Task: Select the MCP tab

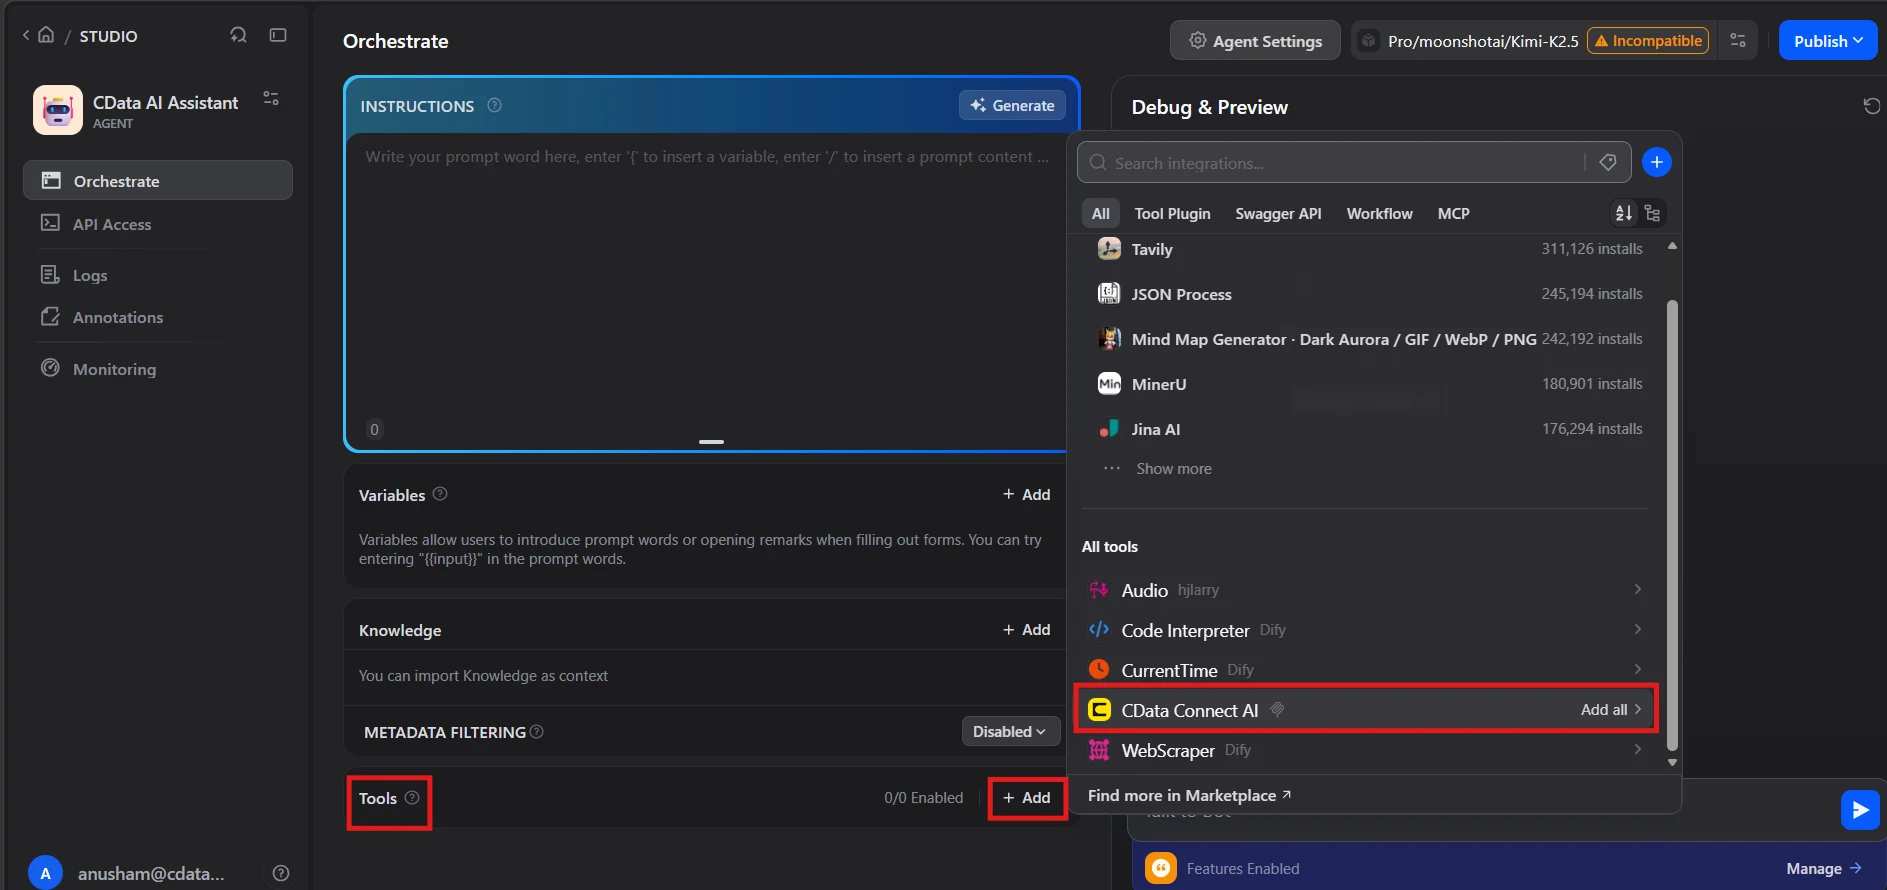Action: click(x=1453, y=214)
